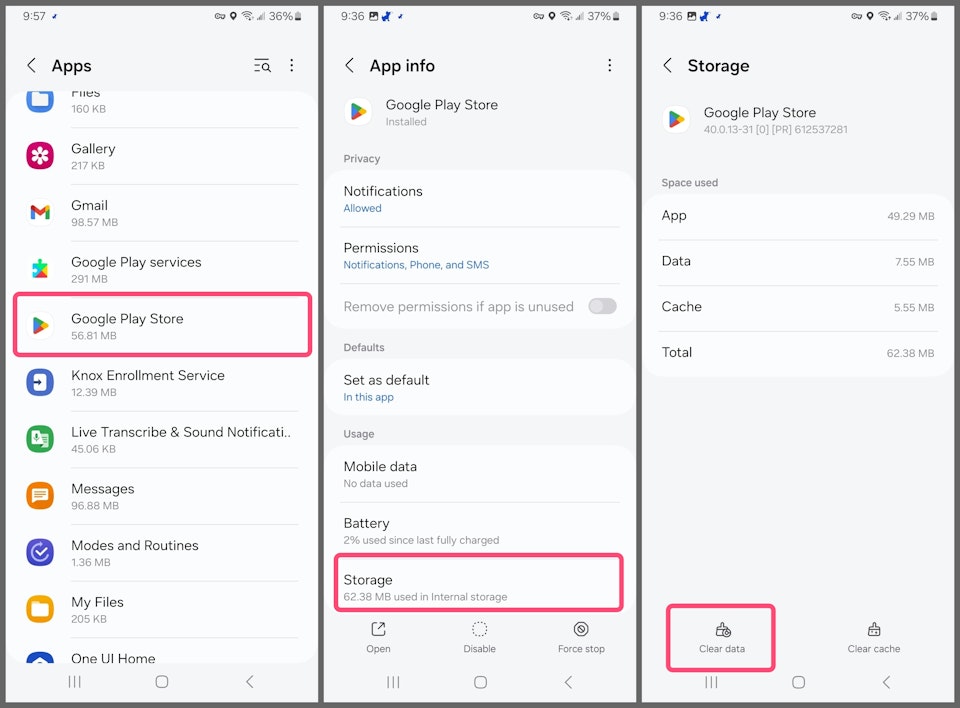This screenshot has width=960, height=708.
Task: Open Gallery entry in Apps list
Action: point(162,156)
